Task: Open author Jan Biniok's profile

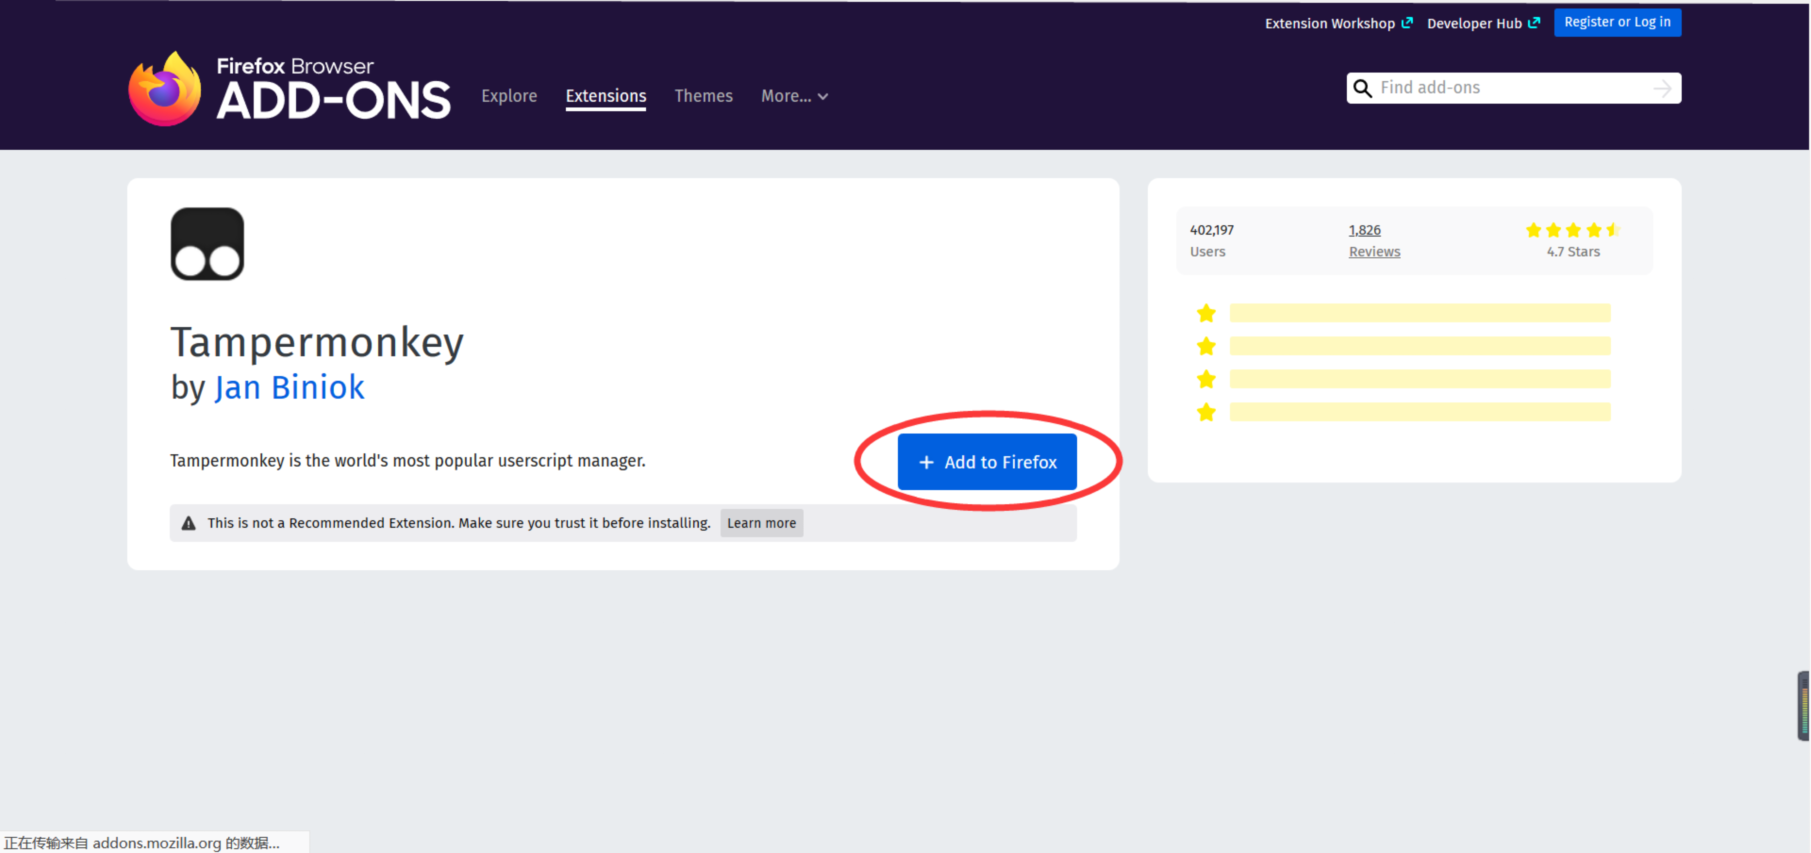Action: tap(289, 387)
